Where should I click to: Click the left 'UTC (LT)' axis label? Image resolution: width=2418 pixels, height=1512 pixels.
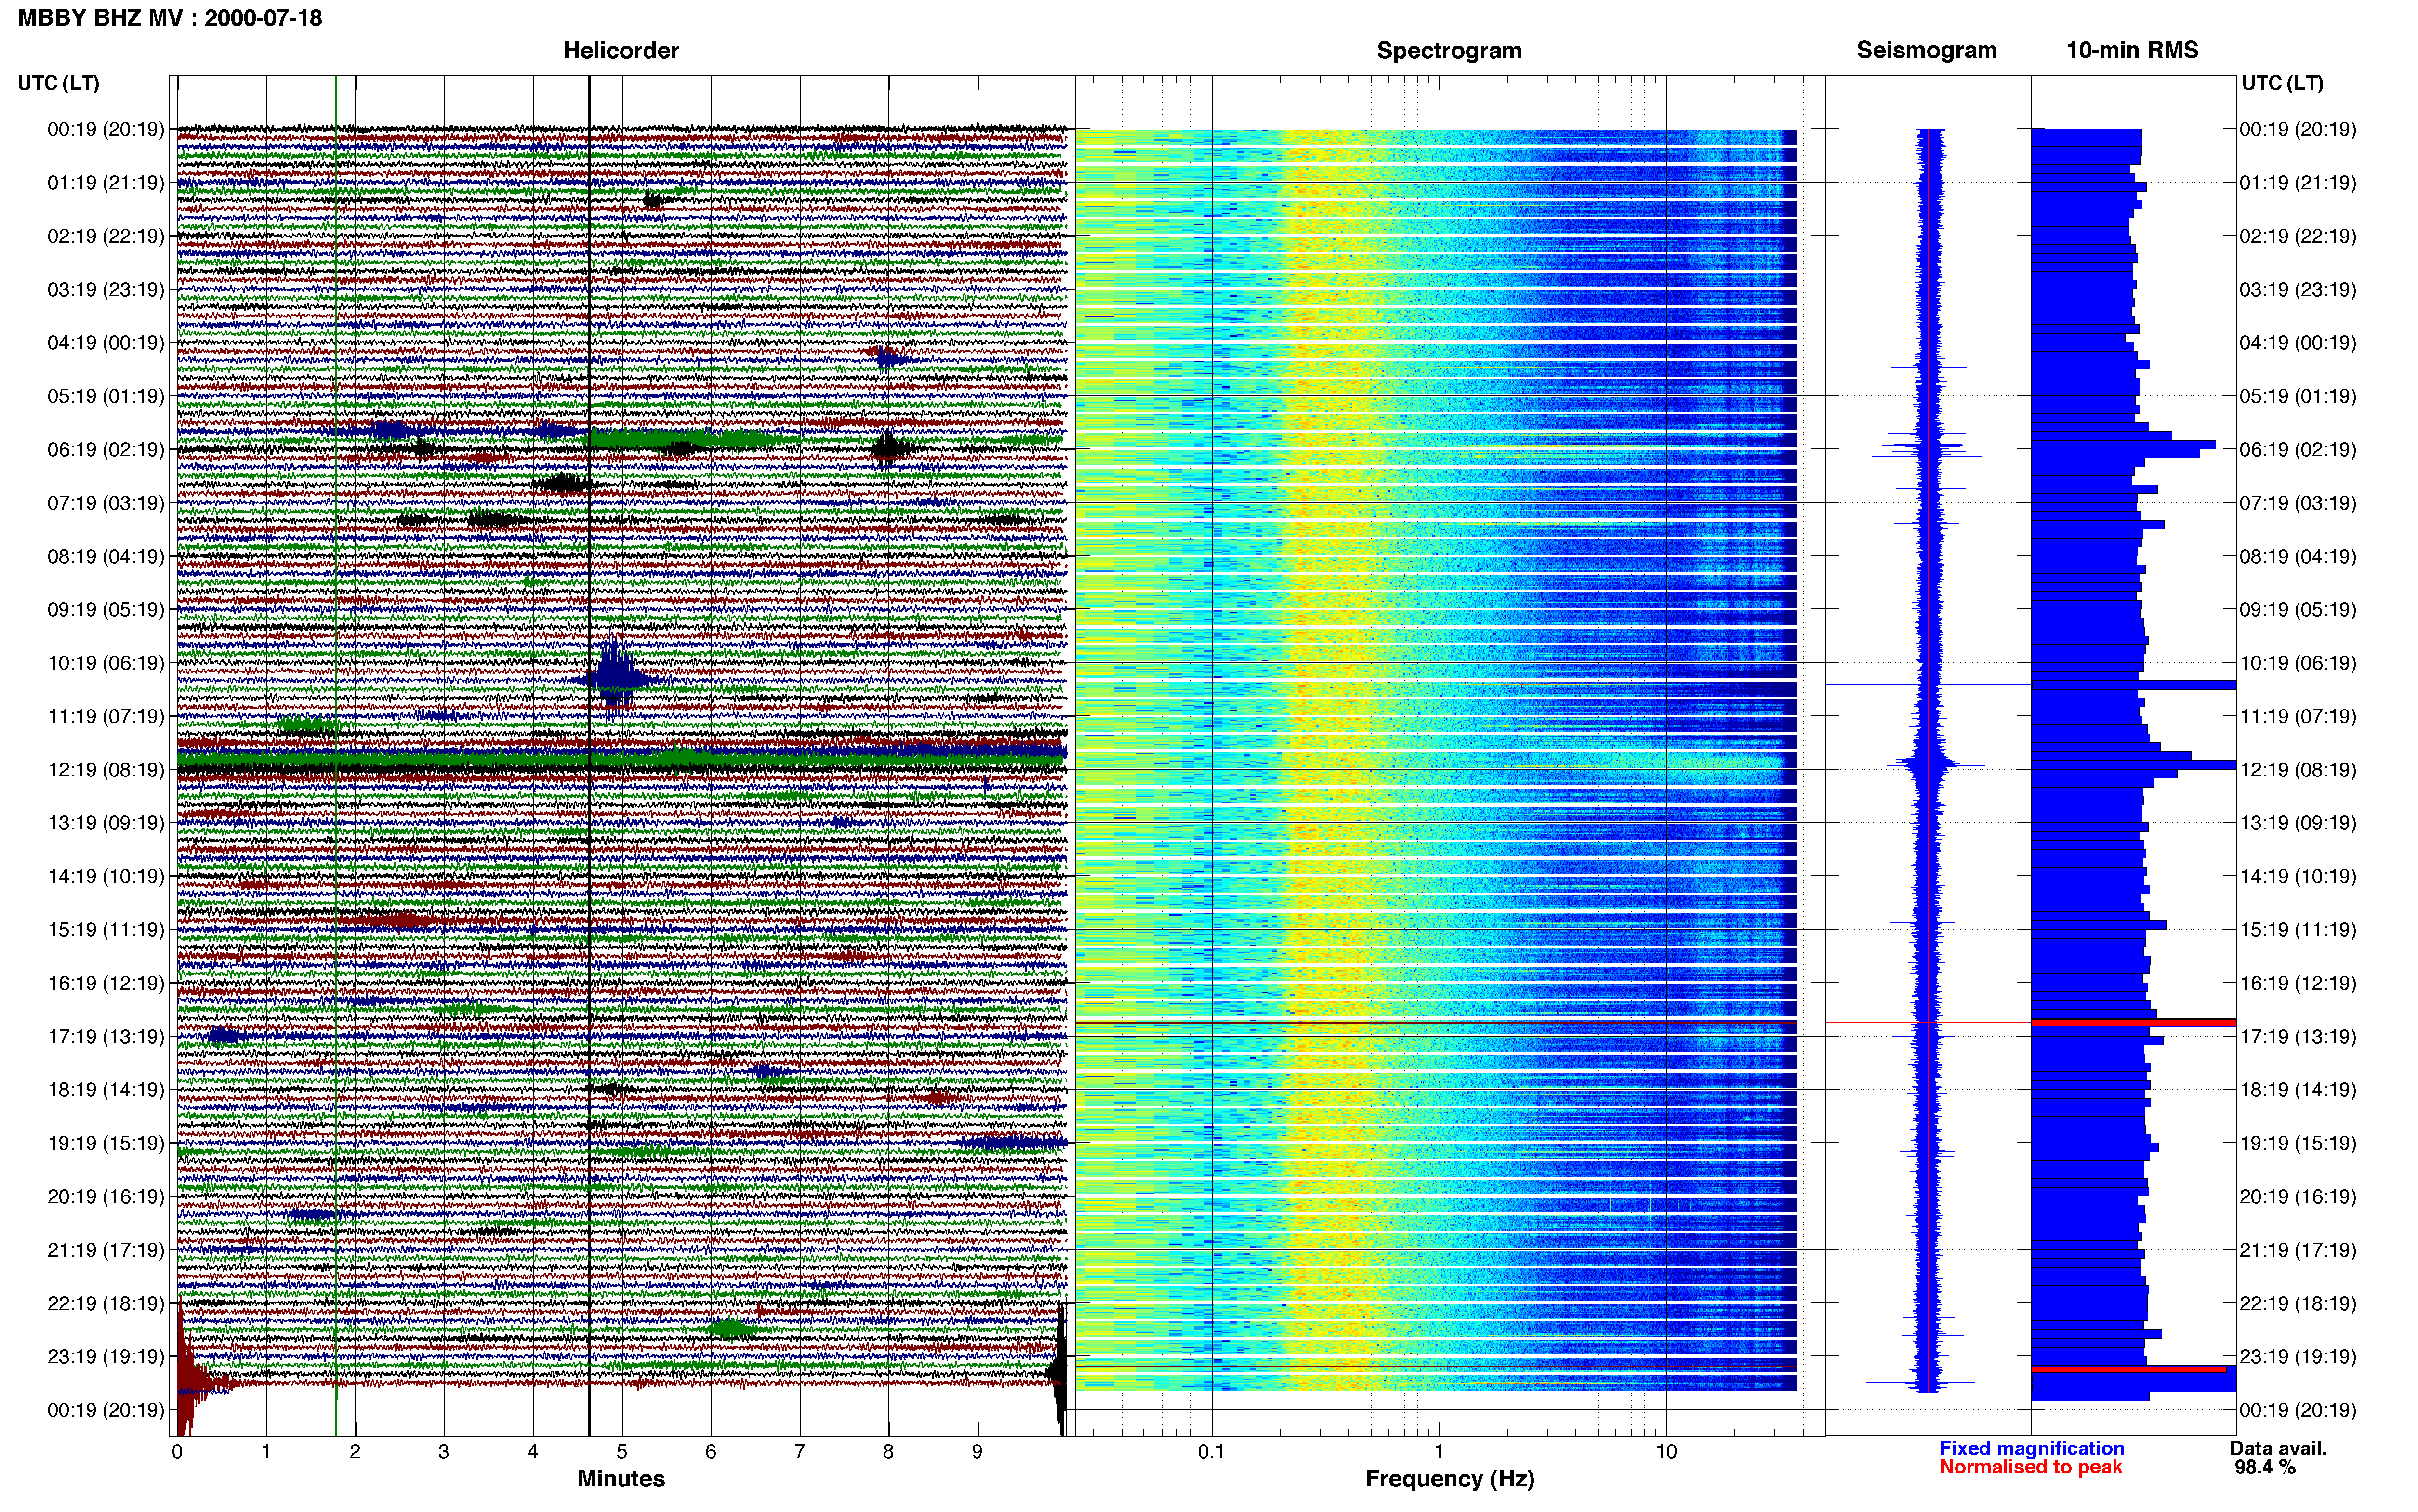pos(59,83)
